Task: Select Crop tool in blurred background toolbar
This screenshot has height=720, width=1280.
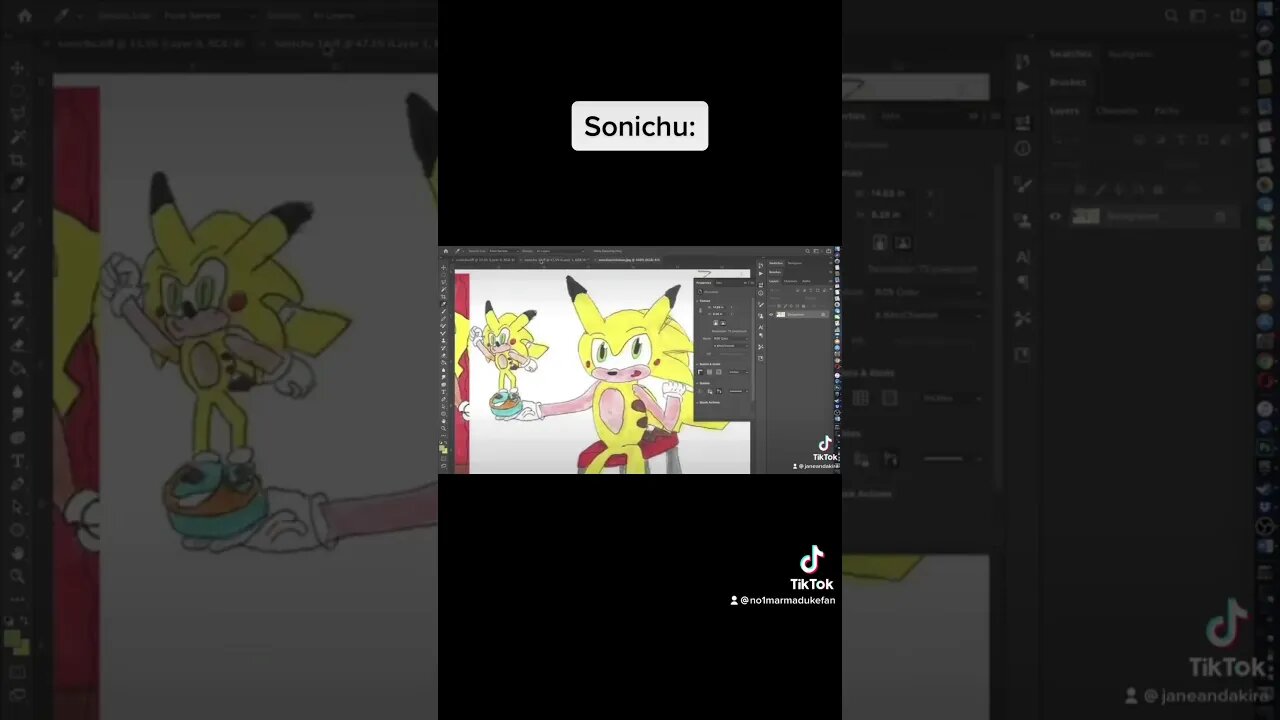Action: pyautogui.click(x=17, y=160)
